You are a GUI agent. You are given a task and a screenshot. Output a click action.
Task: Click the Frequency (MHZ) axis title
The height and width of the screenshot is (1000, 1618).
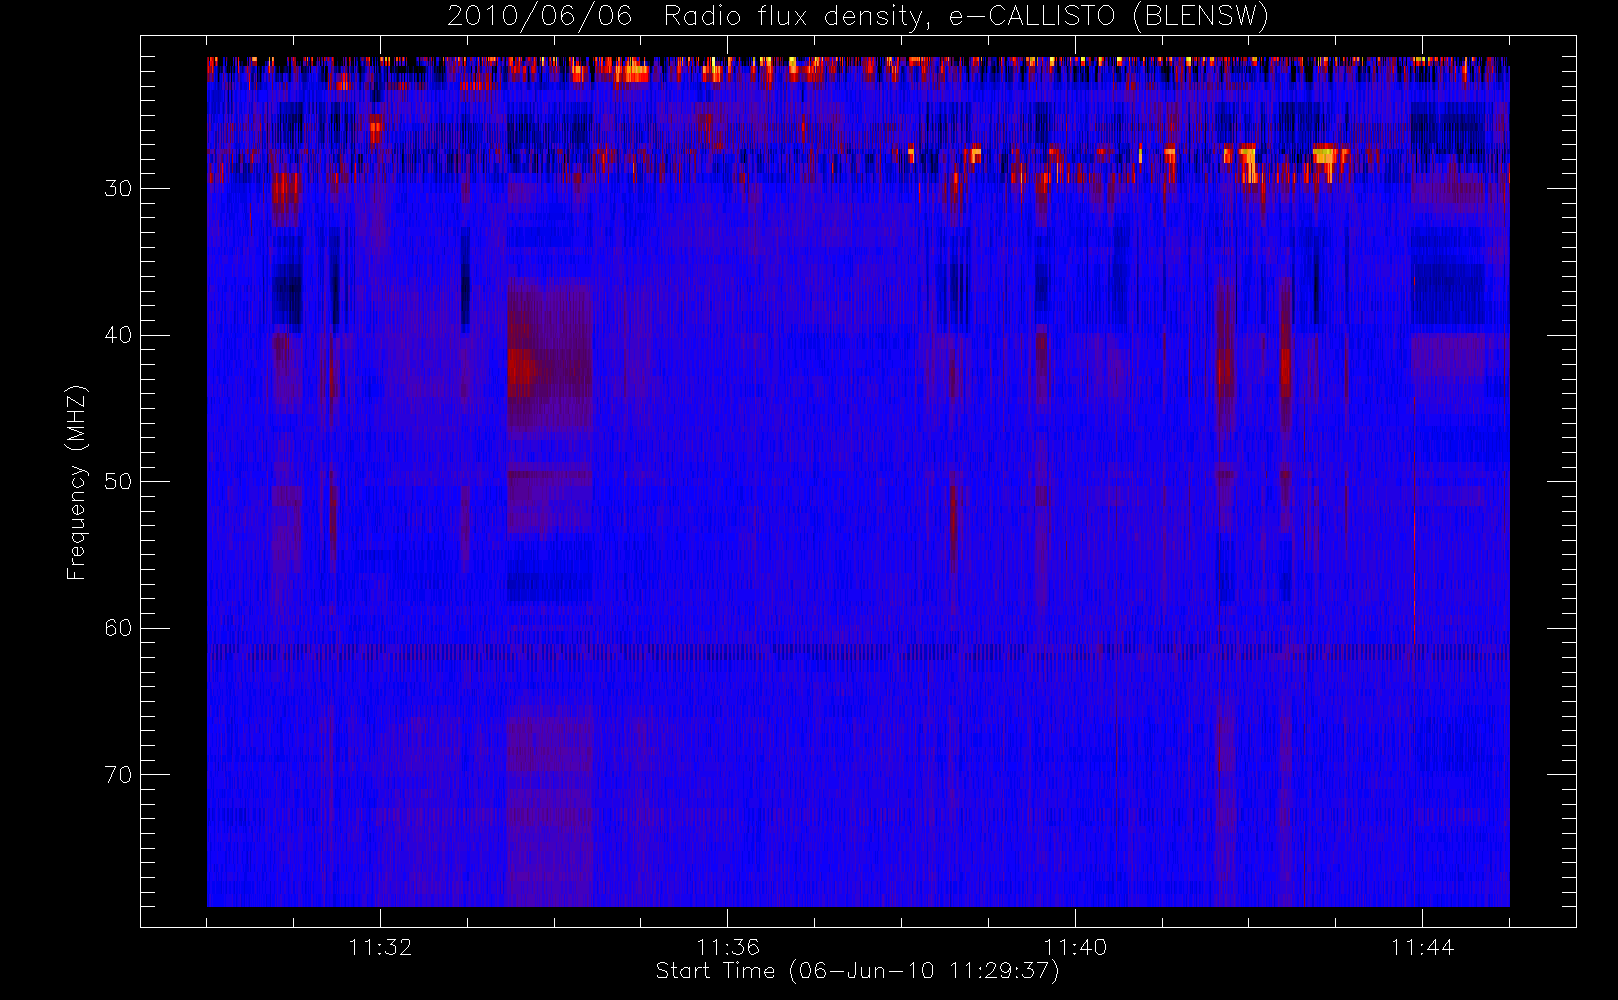point(77,482)
